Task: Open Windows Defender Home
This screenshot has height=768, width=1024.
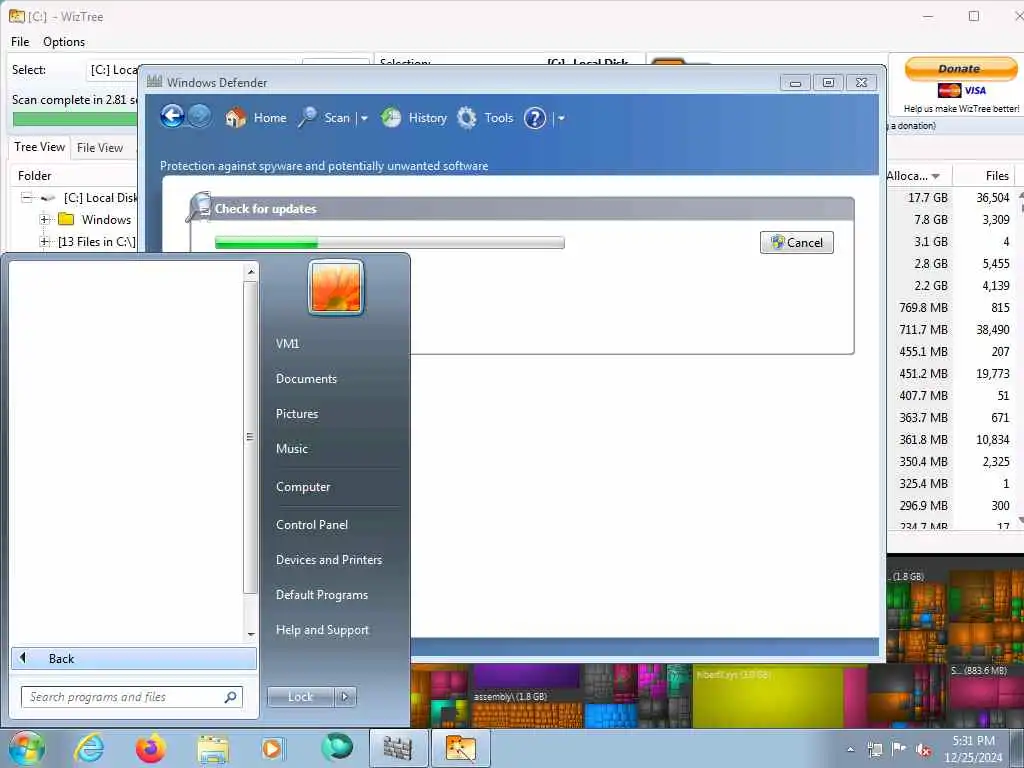Action: (x=255, y=118)
